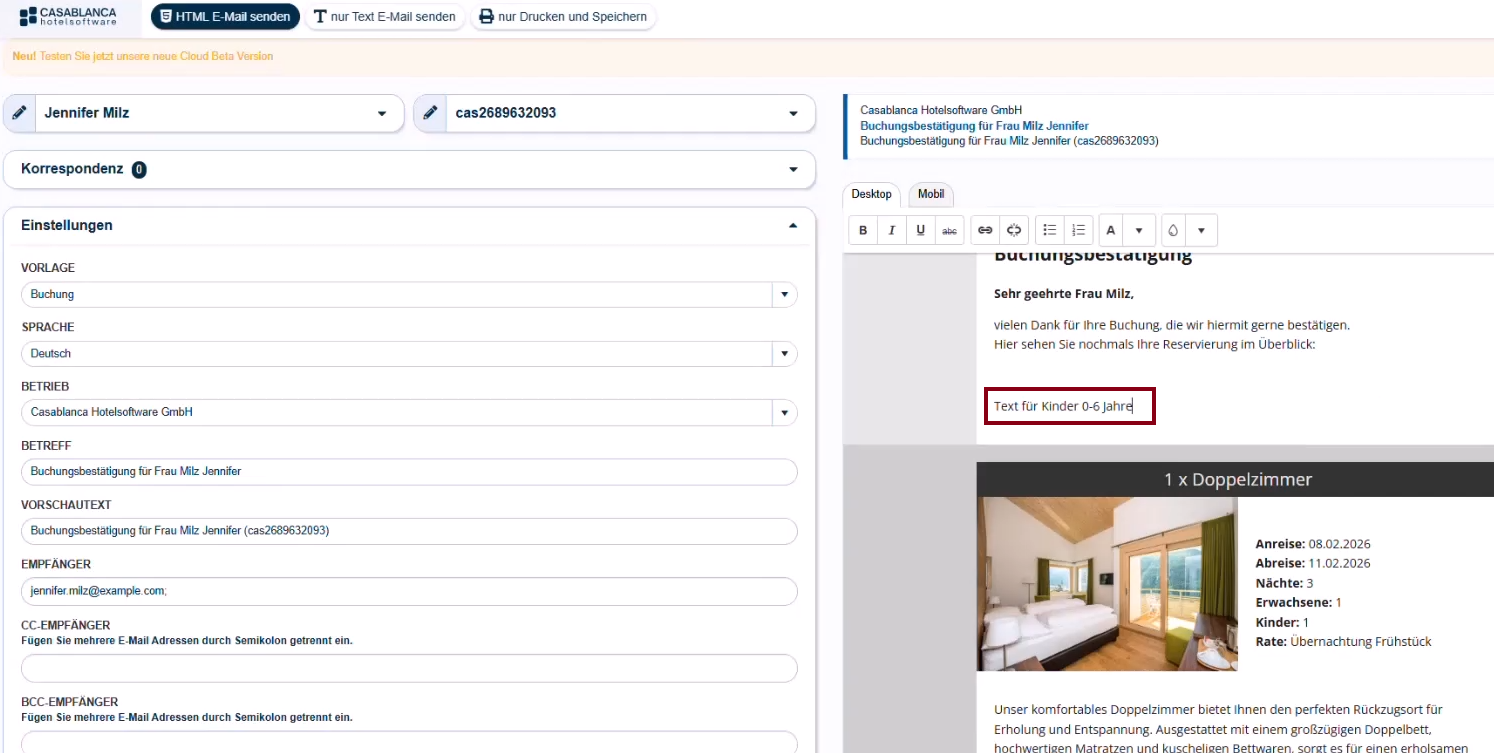Select the Desktop preview tab
Viewport: 1494px width, 753px height.
(870, 195)
